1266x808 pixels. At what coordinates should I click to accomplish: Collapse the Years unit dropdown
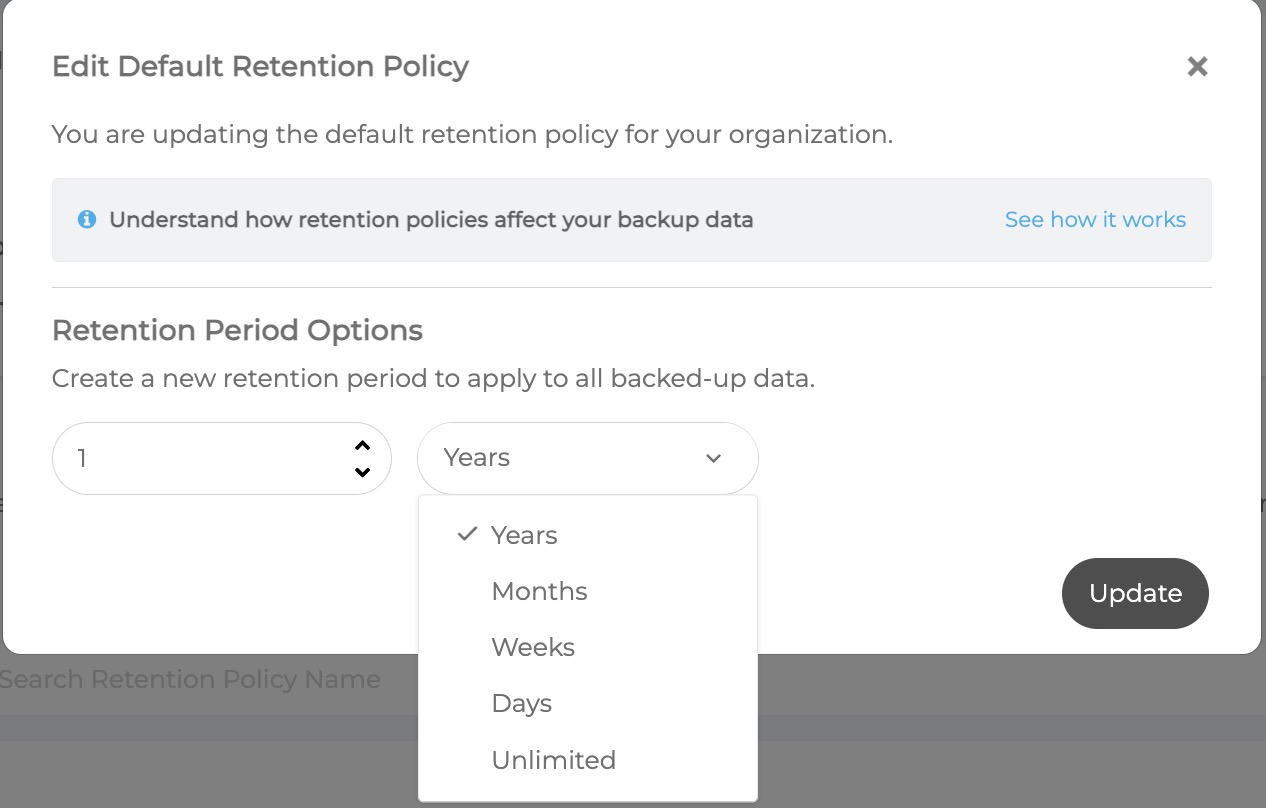point(588,458)
